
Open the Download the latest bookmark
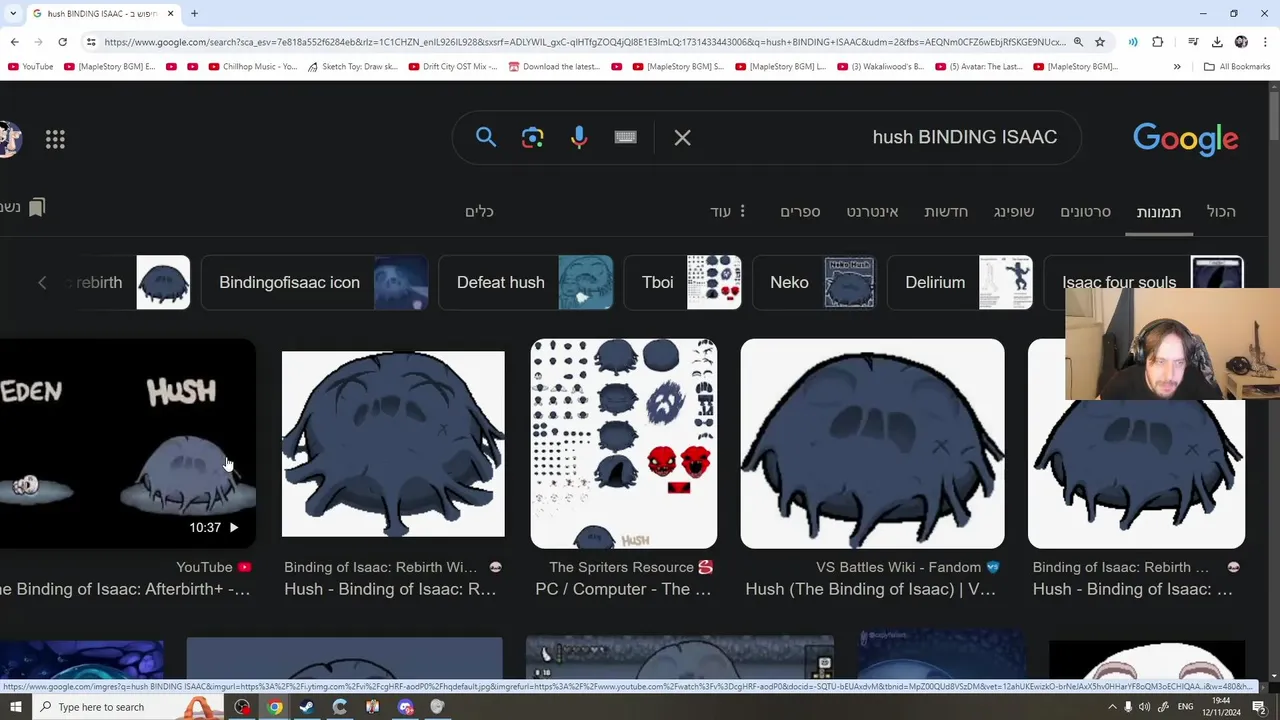tap(554, 67)
